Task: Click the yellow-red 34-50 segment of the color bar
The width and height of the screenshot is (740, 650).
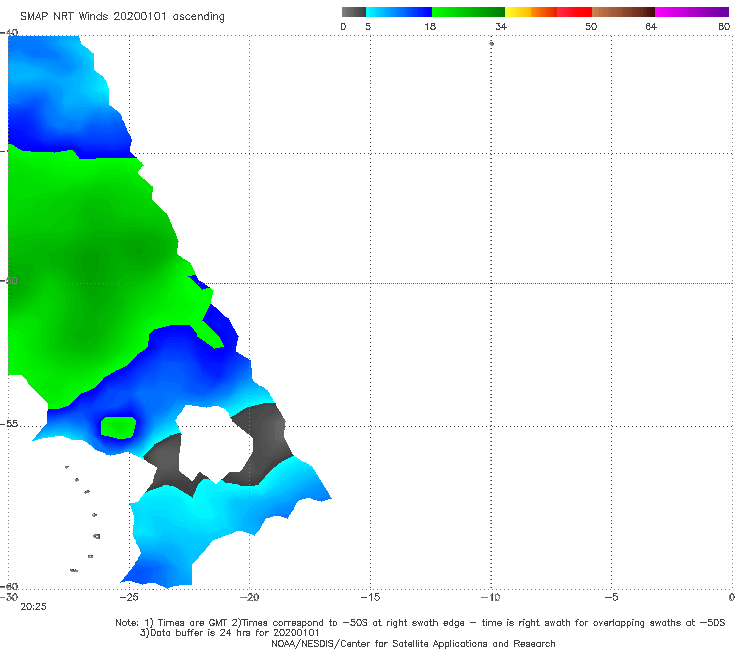Action: (548, 12)
